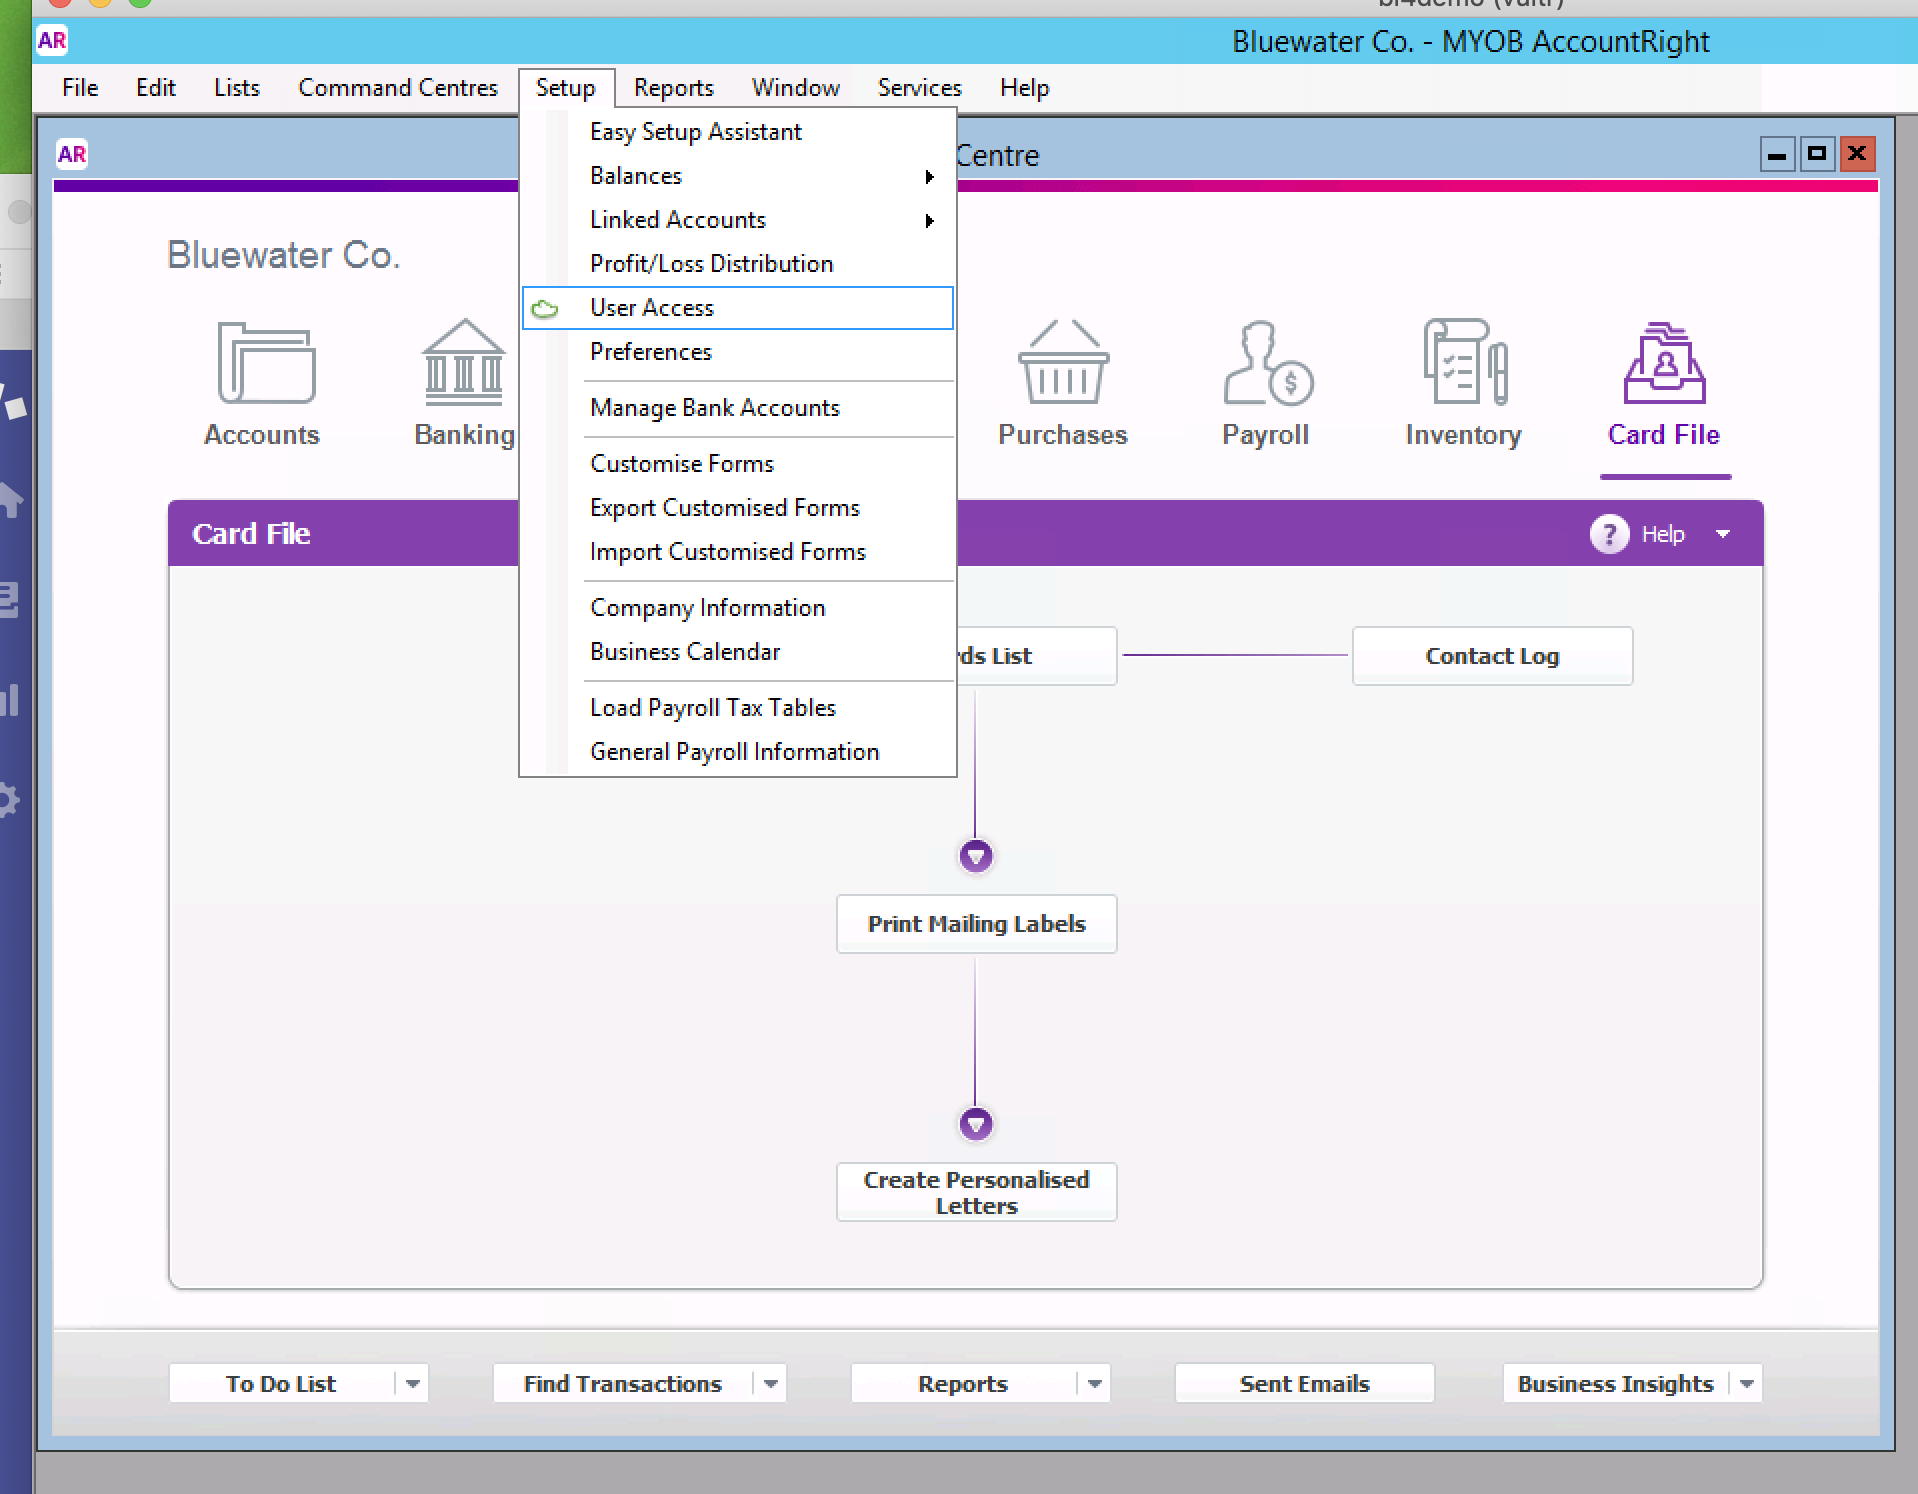
Task: Open Company Information
Action: coord(738,608)
